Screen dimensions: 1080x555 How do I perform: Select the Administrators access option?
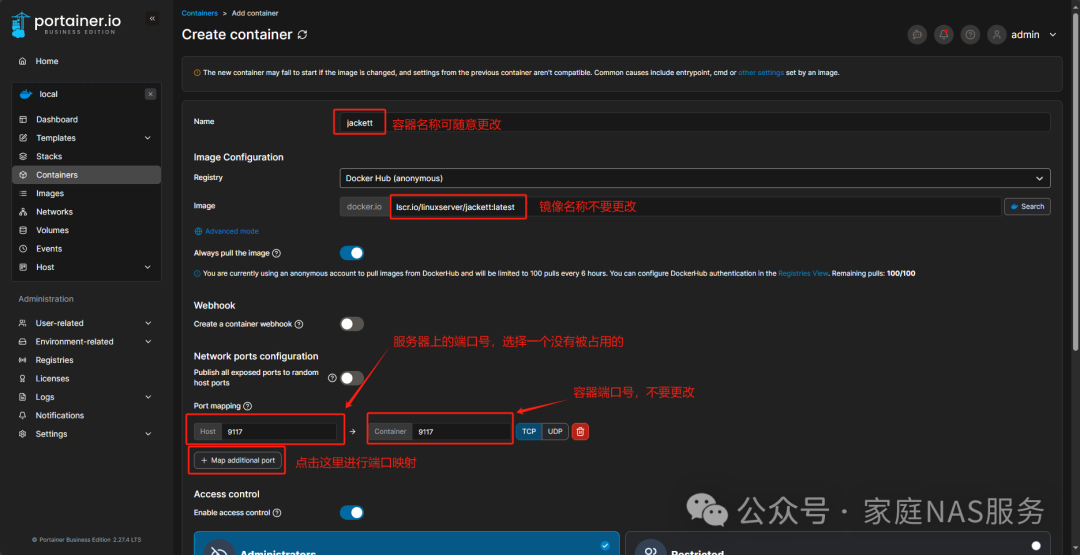coord(406,543)
